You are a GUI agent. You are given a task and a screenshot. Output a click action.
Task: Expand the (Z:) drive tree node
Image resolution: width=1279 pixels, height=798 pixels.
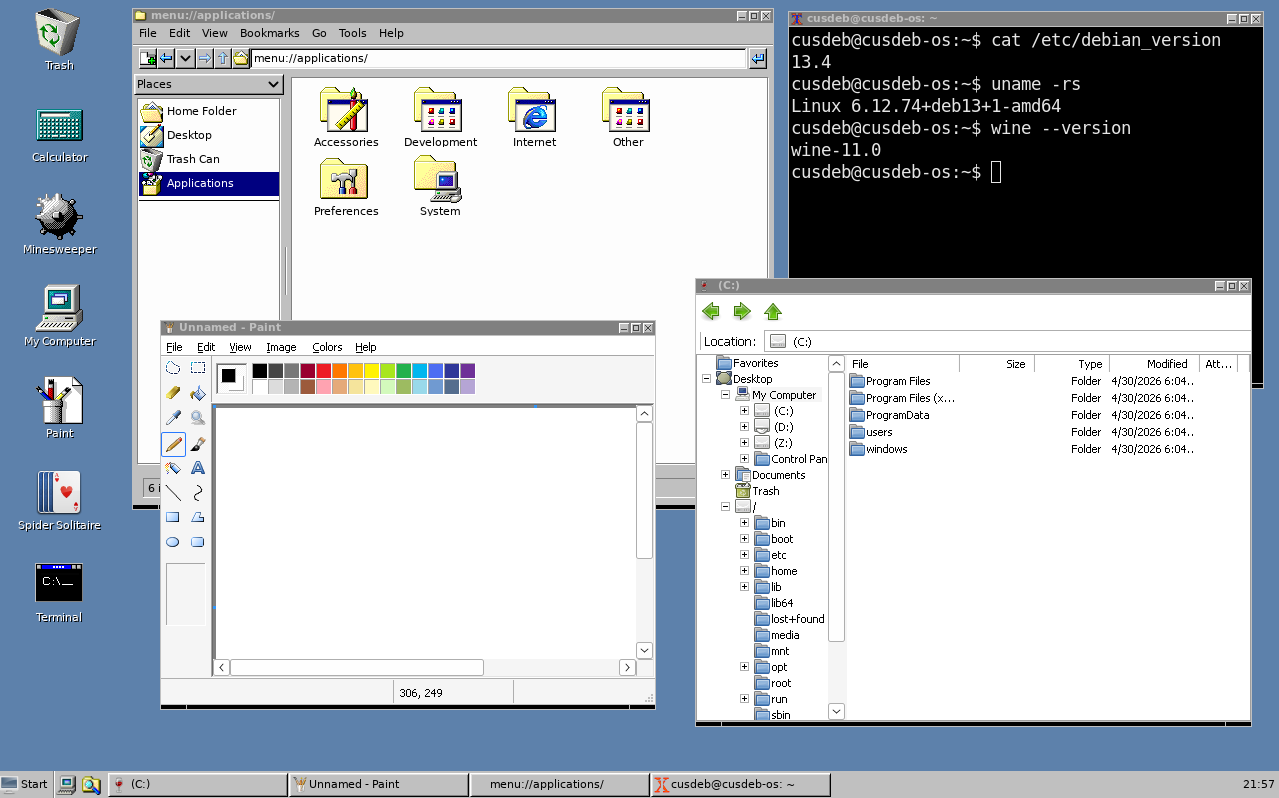[x=744, y=443]
